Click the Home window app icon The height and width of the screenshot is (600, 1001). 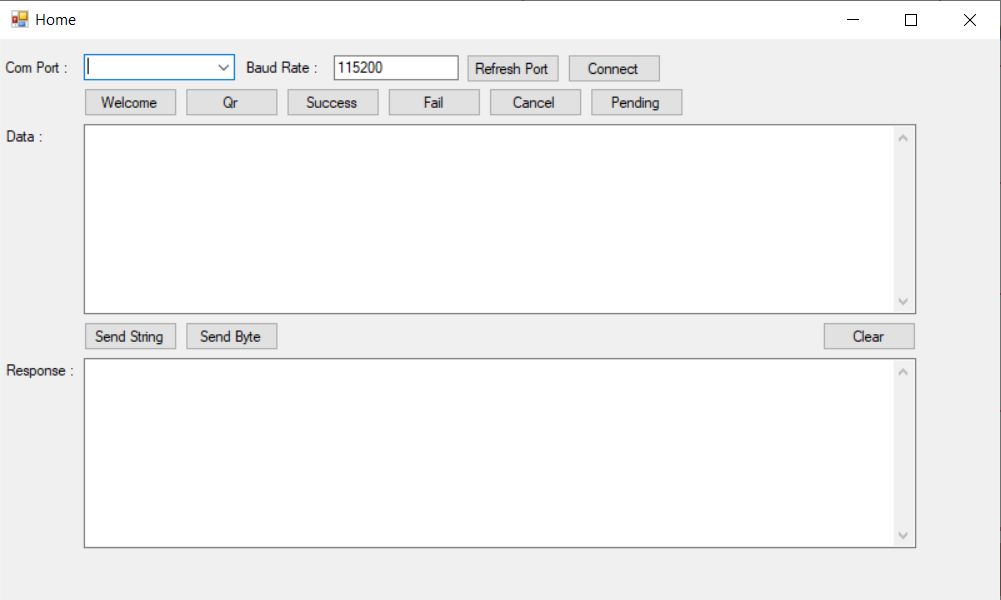click(20, 19)
